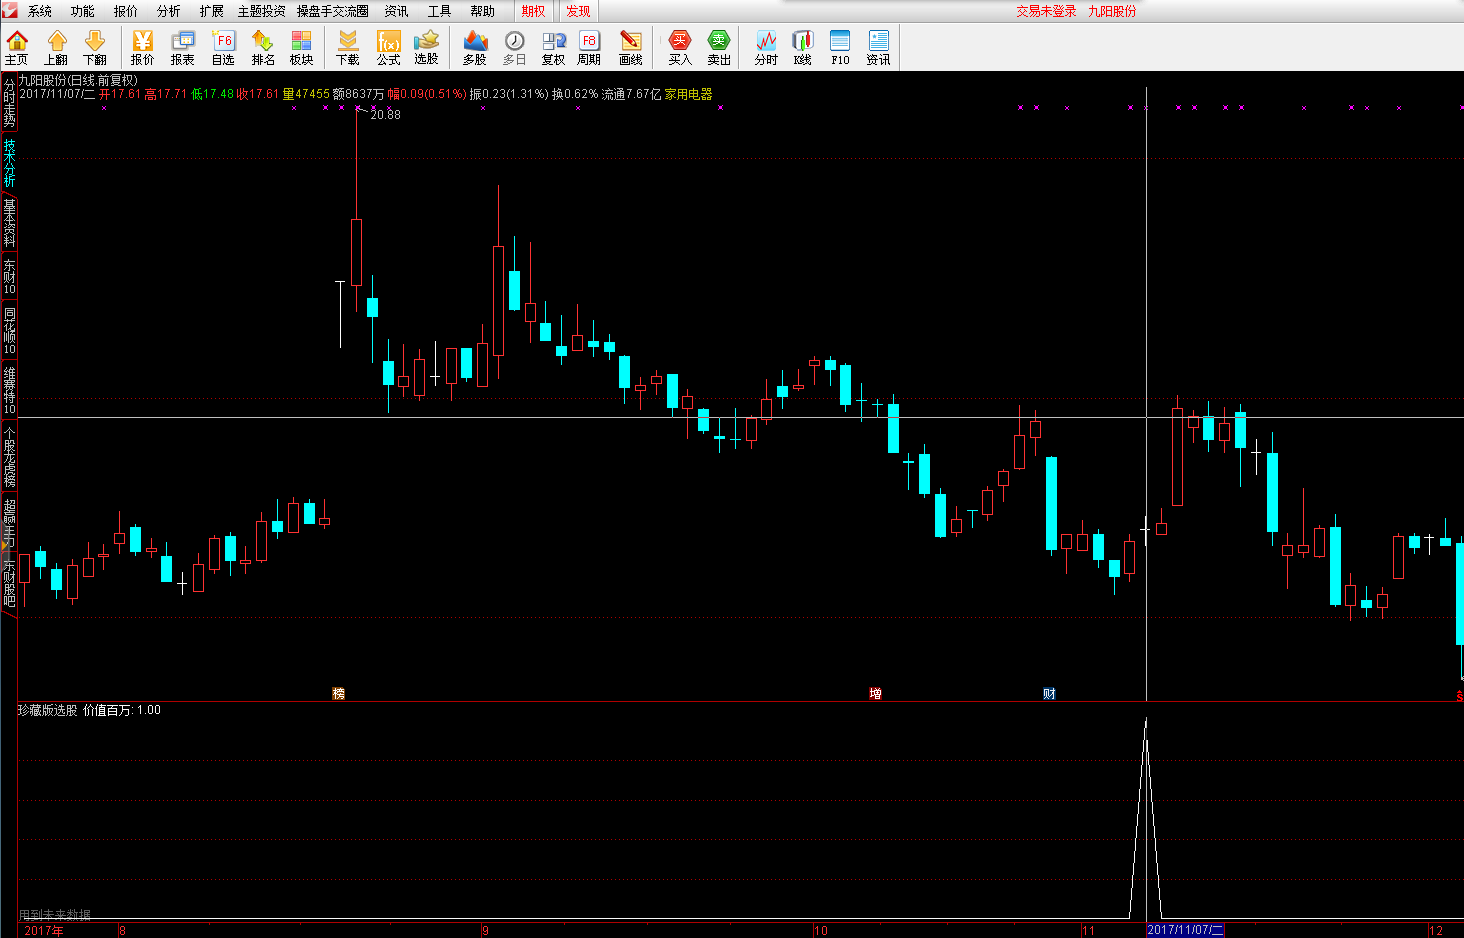Open the 多股 multi-stock icon
The width and height of the screenshot is (1464, 938).
click(x=475, y=47)
